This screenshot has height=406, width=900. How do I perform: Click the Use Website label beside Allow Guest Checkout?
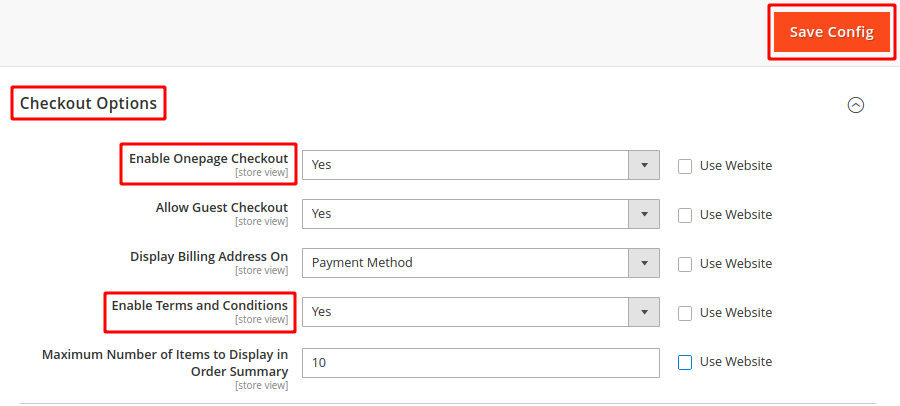click(736, 215)
